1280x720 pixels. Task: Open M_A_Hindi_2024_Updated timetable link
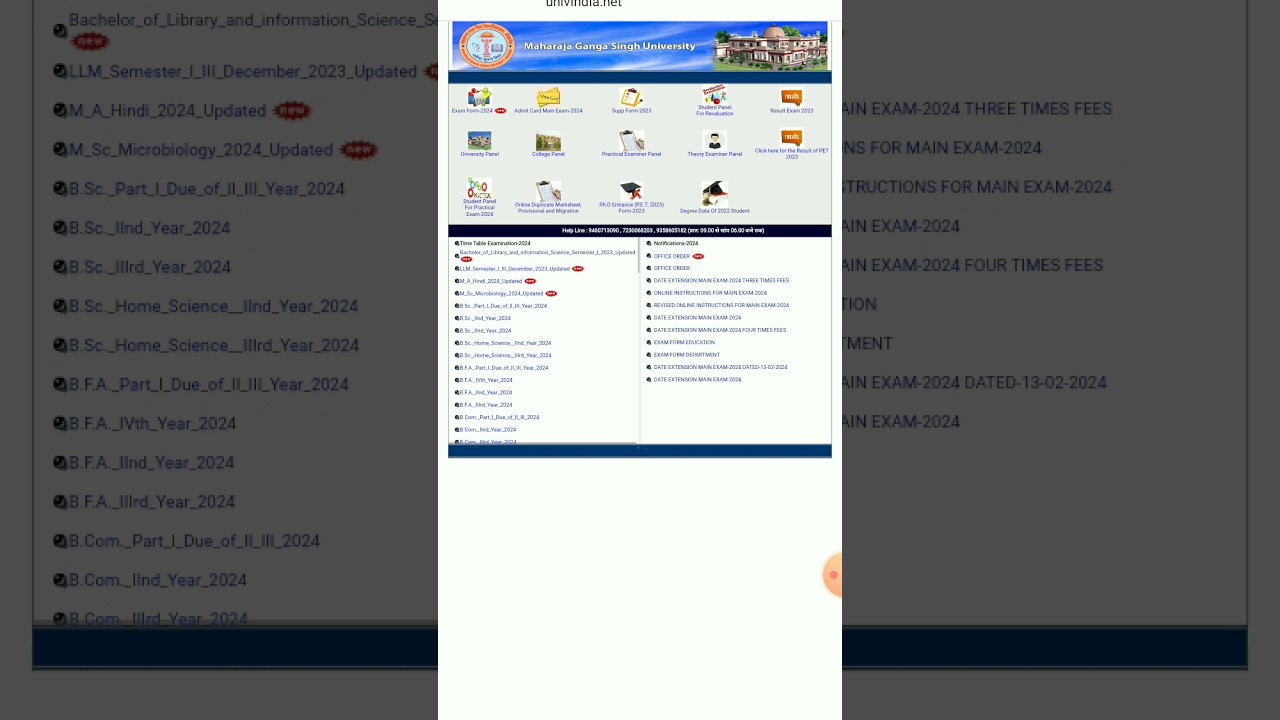pos(490,281)
